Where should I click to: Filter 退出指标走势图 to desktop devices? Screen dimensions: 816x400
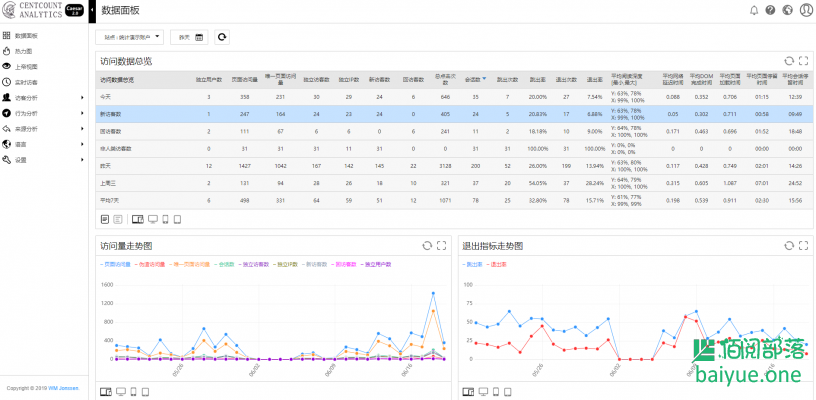click(x=483, y=391)
